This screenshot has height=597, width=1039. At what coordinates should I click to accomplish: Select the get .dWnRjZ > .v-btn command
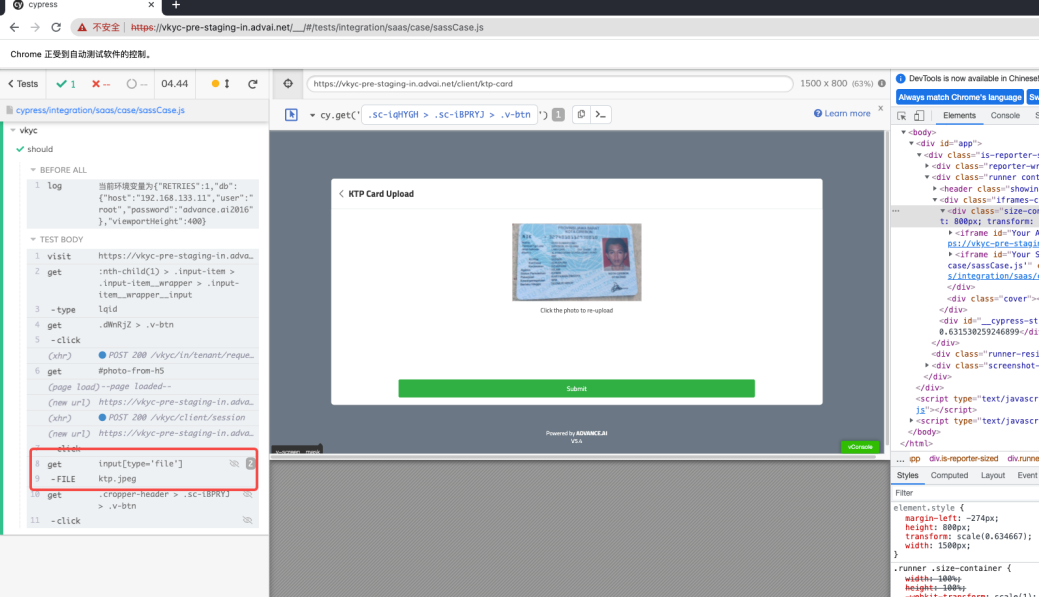click(142, 325)
